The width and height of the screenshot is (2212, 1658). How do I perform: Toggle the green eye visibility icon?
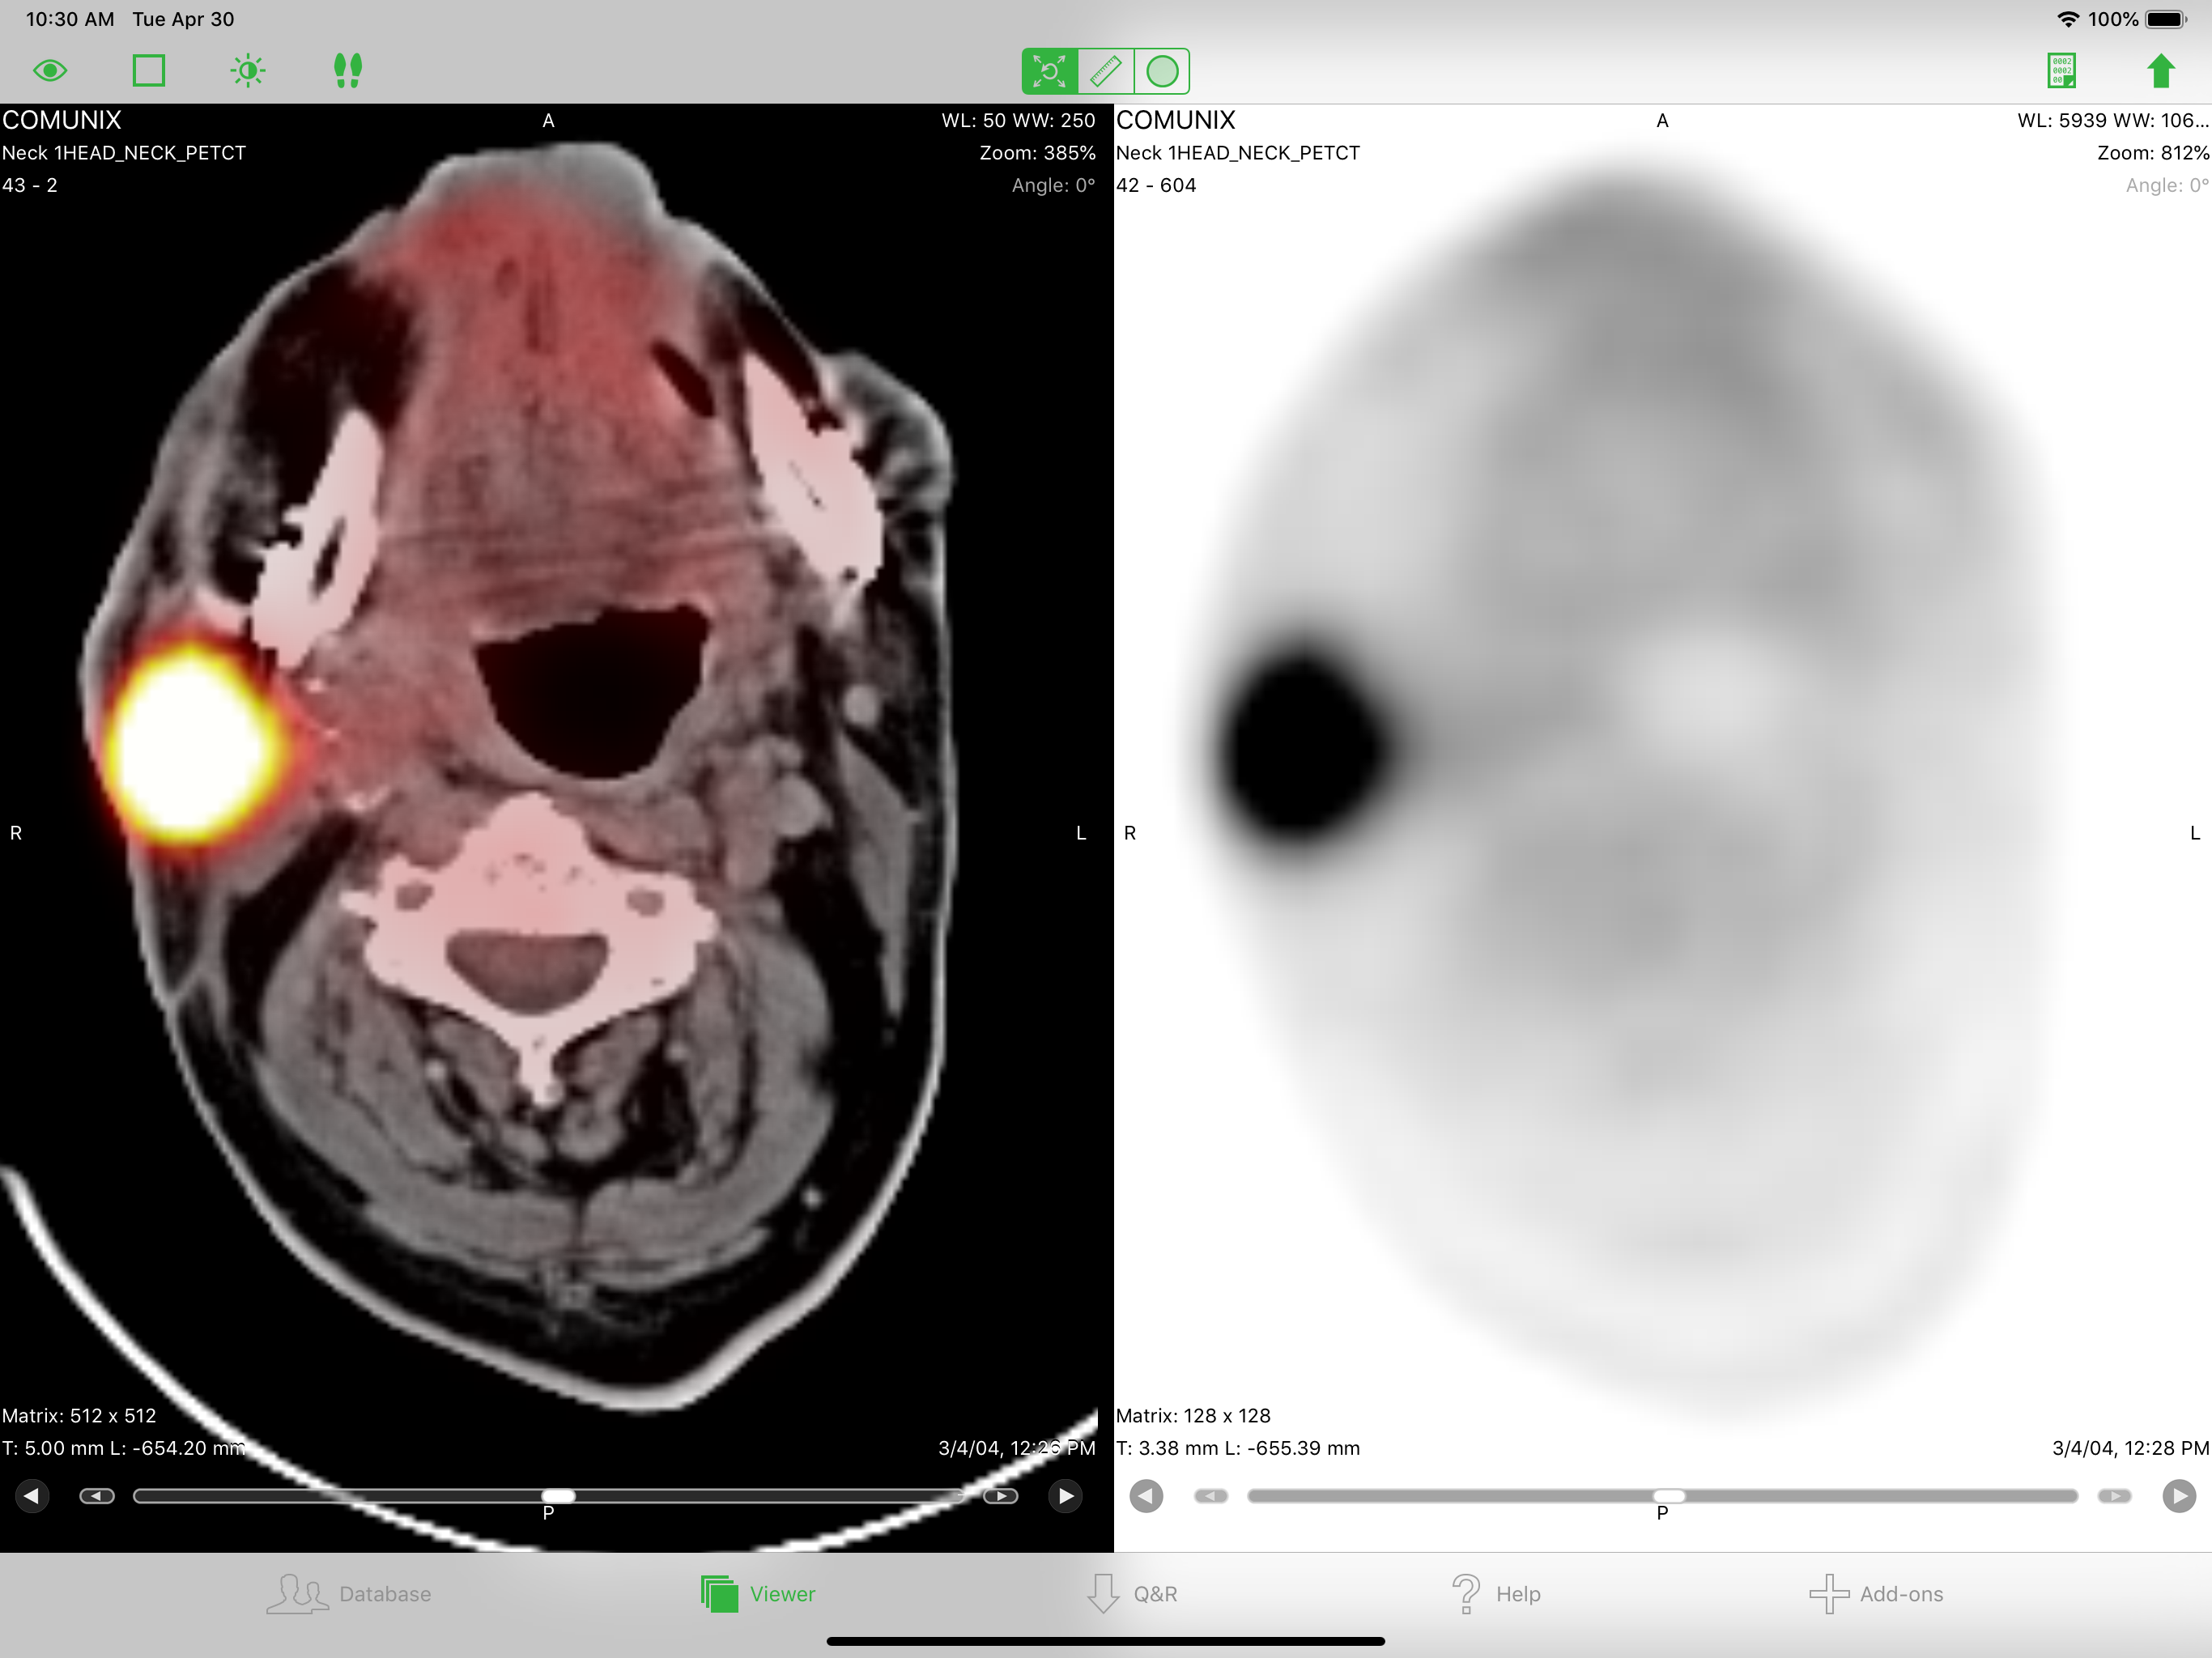click(x=50, y=71)
